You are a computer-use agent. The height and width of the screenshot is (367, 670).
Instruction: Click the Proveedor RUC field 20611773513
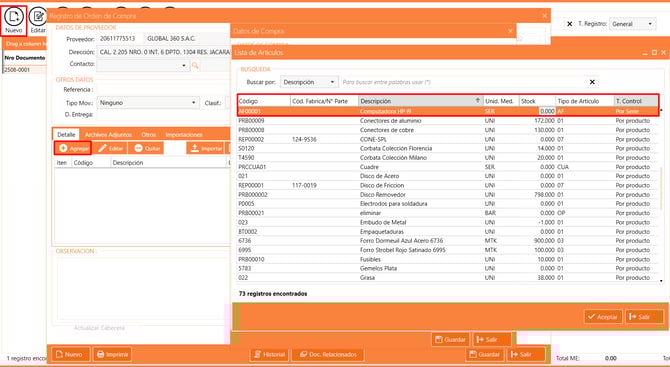[x=120, y=38]
